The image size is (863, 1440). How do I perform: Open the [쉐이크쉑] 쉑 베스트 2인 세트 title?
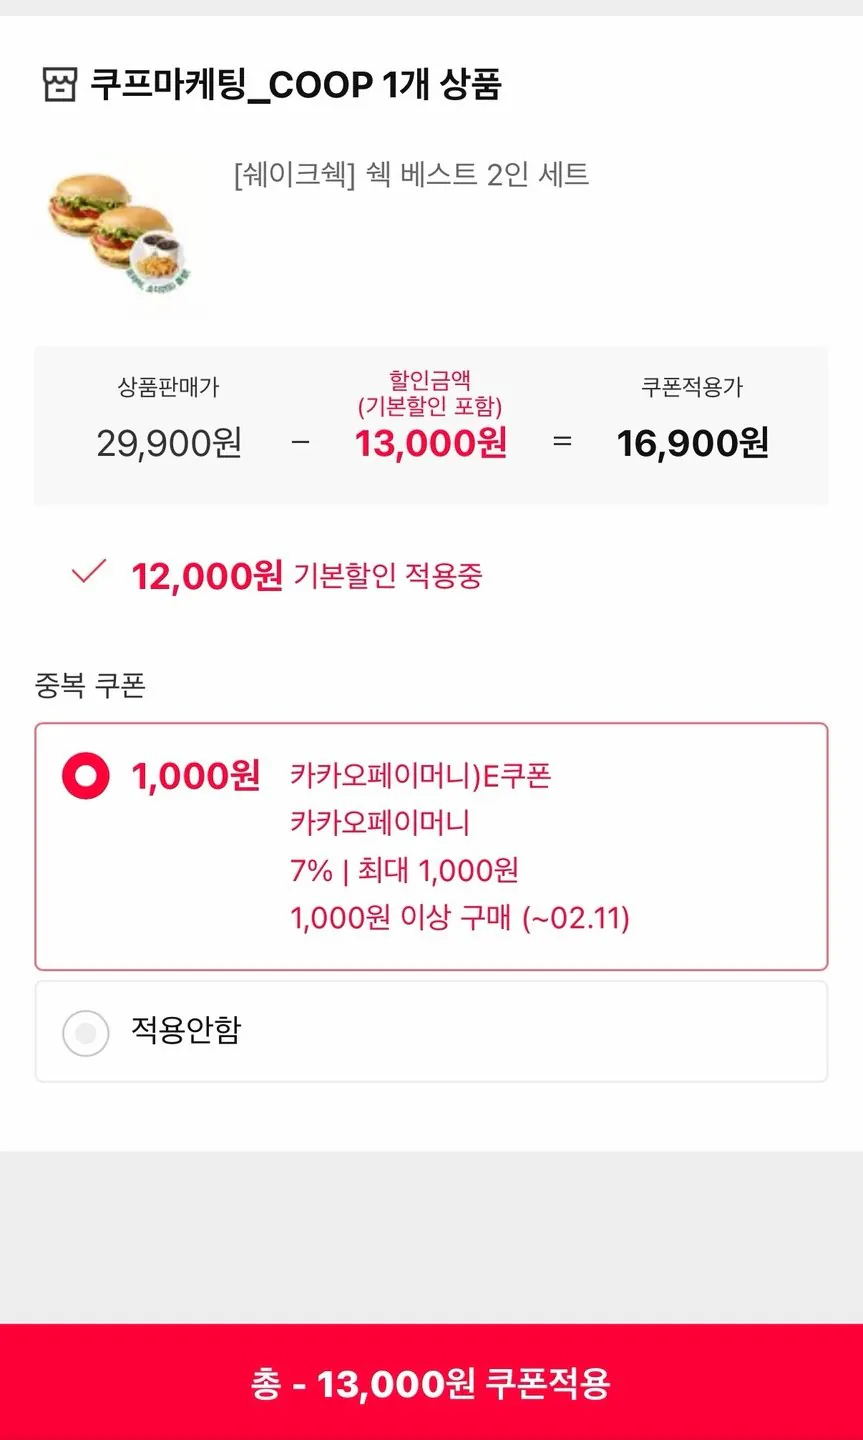pos(411,175)
